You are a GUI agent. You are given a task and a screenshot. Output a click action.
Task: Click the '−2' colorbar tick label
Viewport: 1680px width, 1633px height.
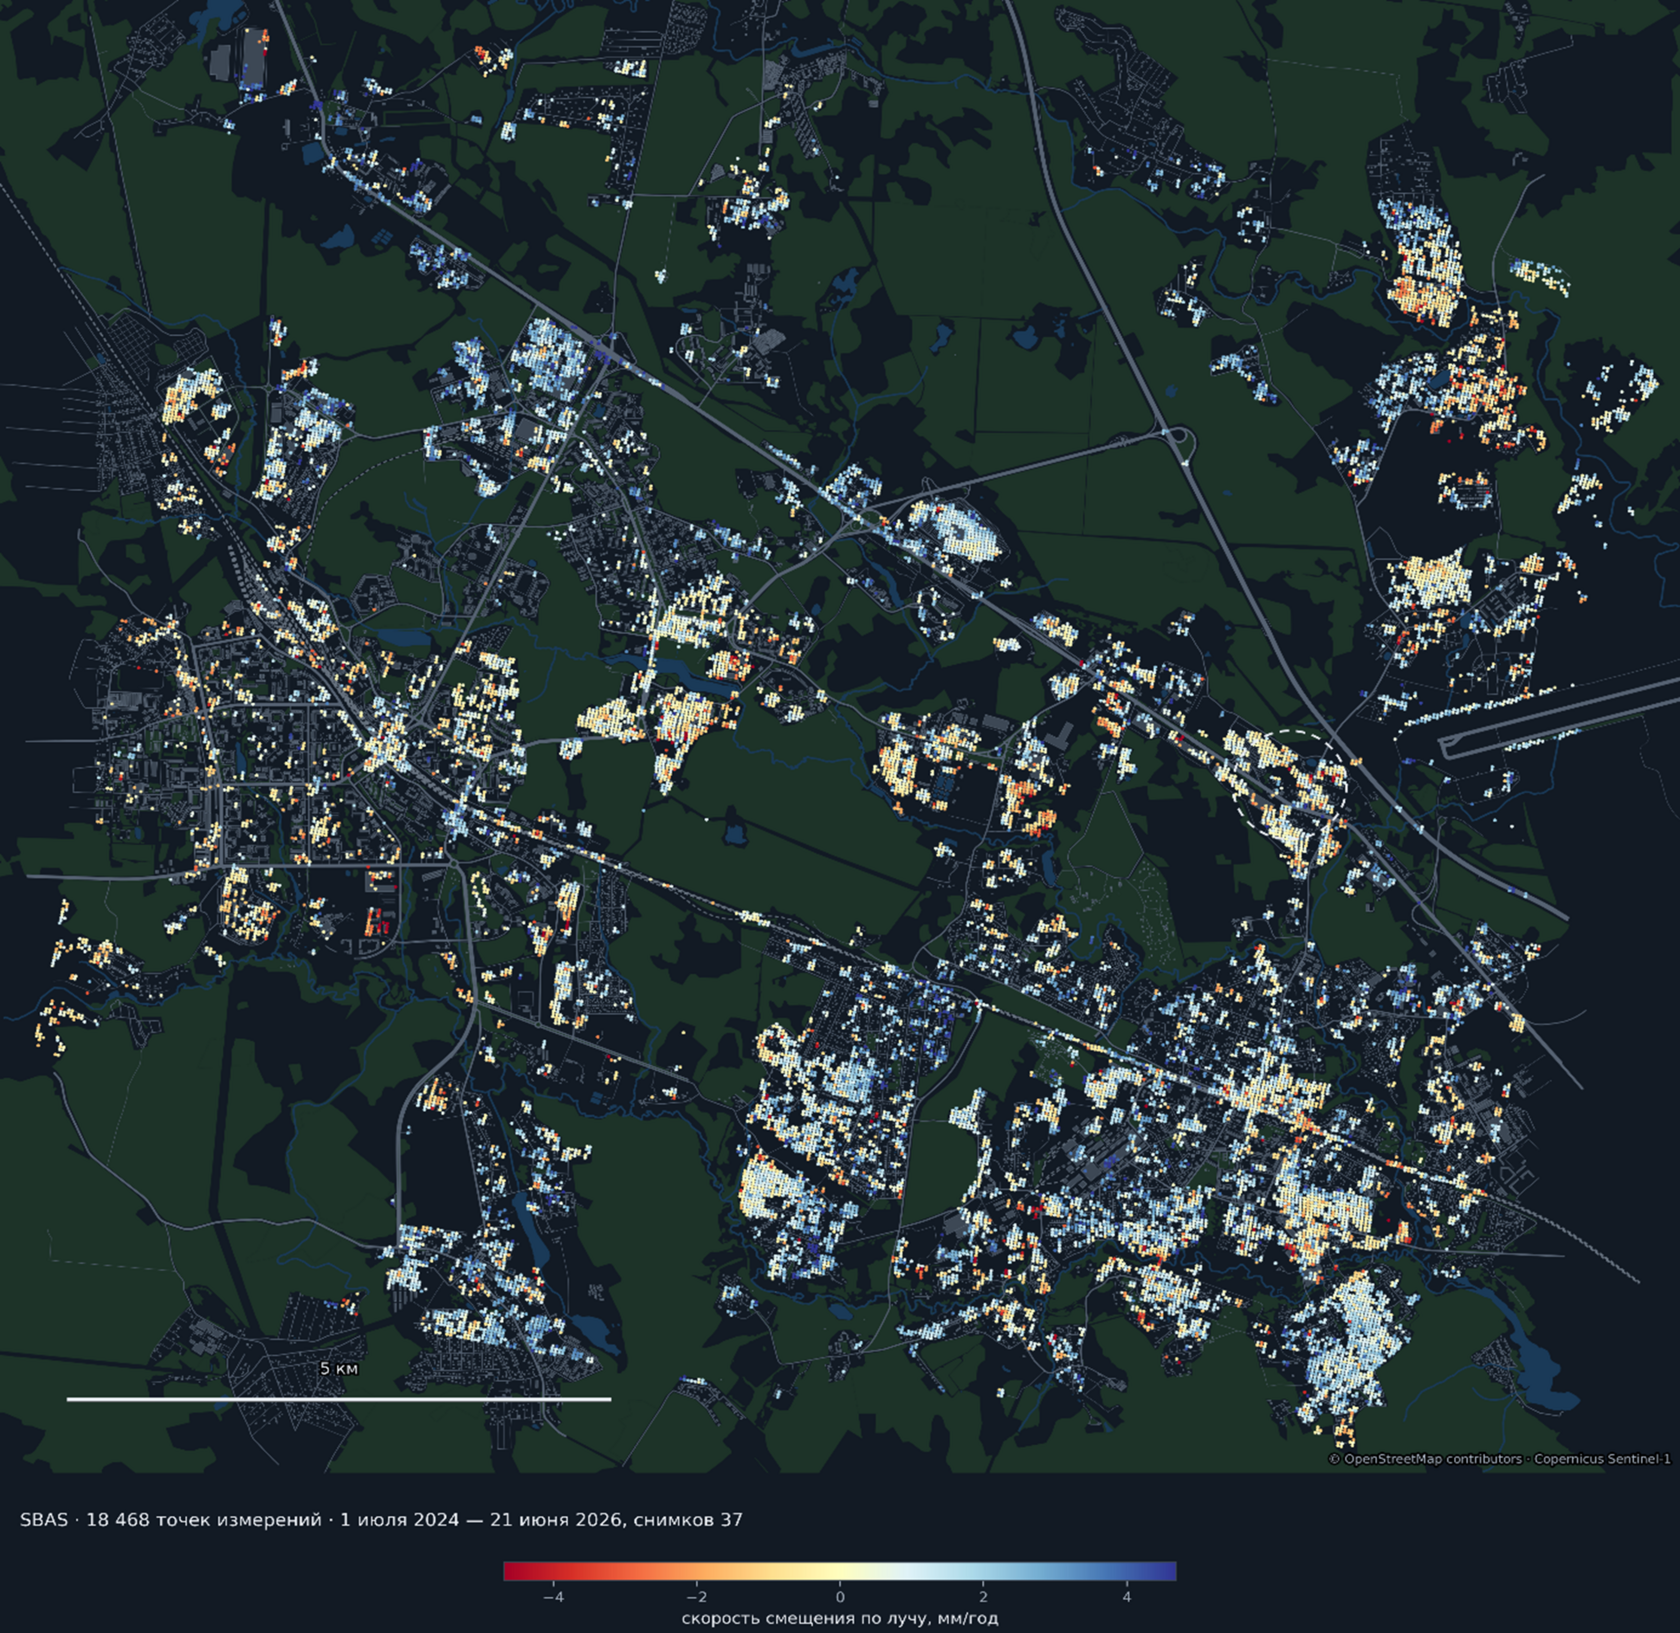[696, 1597]
